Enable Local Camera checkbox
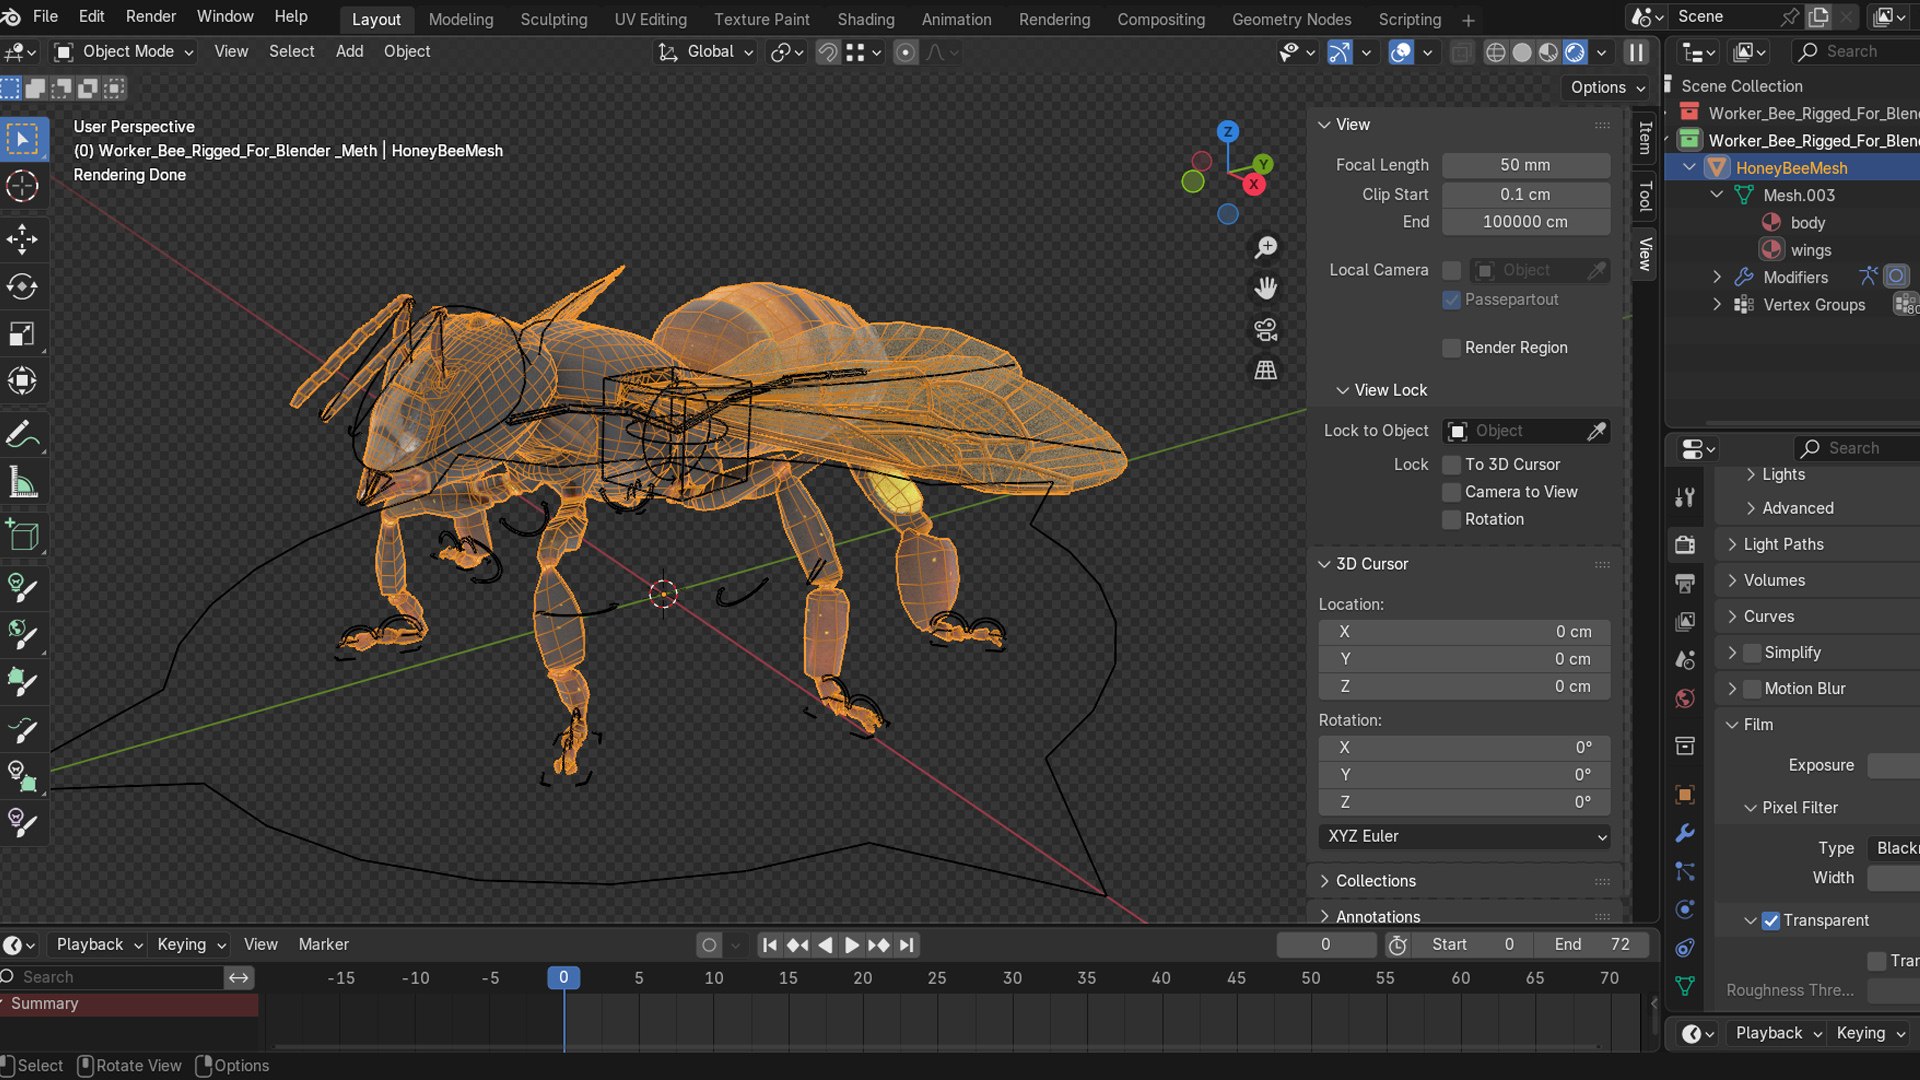 click(1451, 270)
